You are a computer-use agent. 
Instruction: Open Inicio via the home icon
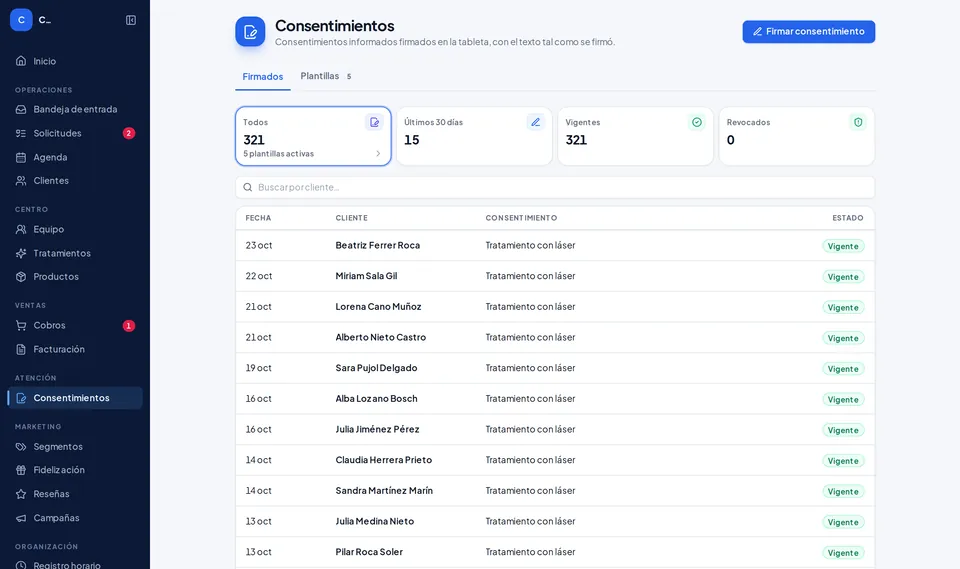(x=21, y=61)
